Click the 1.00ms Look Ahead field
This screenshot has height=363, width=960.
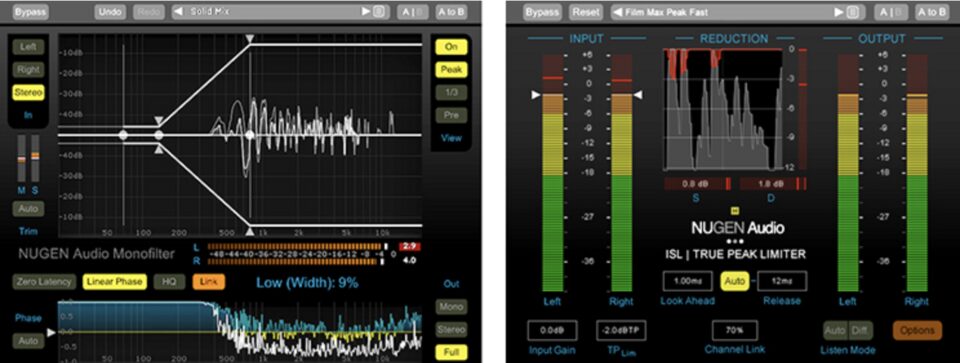[x=689, y=281]
